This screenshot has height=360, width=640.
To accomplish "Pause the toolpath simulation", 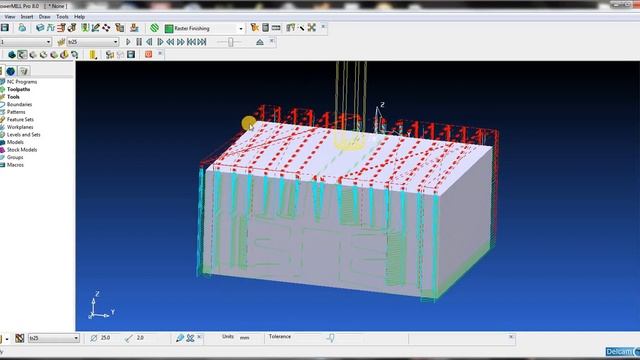I will [139, 42].
